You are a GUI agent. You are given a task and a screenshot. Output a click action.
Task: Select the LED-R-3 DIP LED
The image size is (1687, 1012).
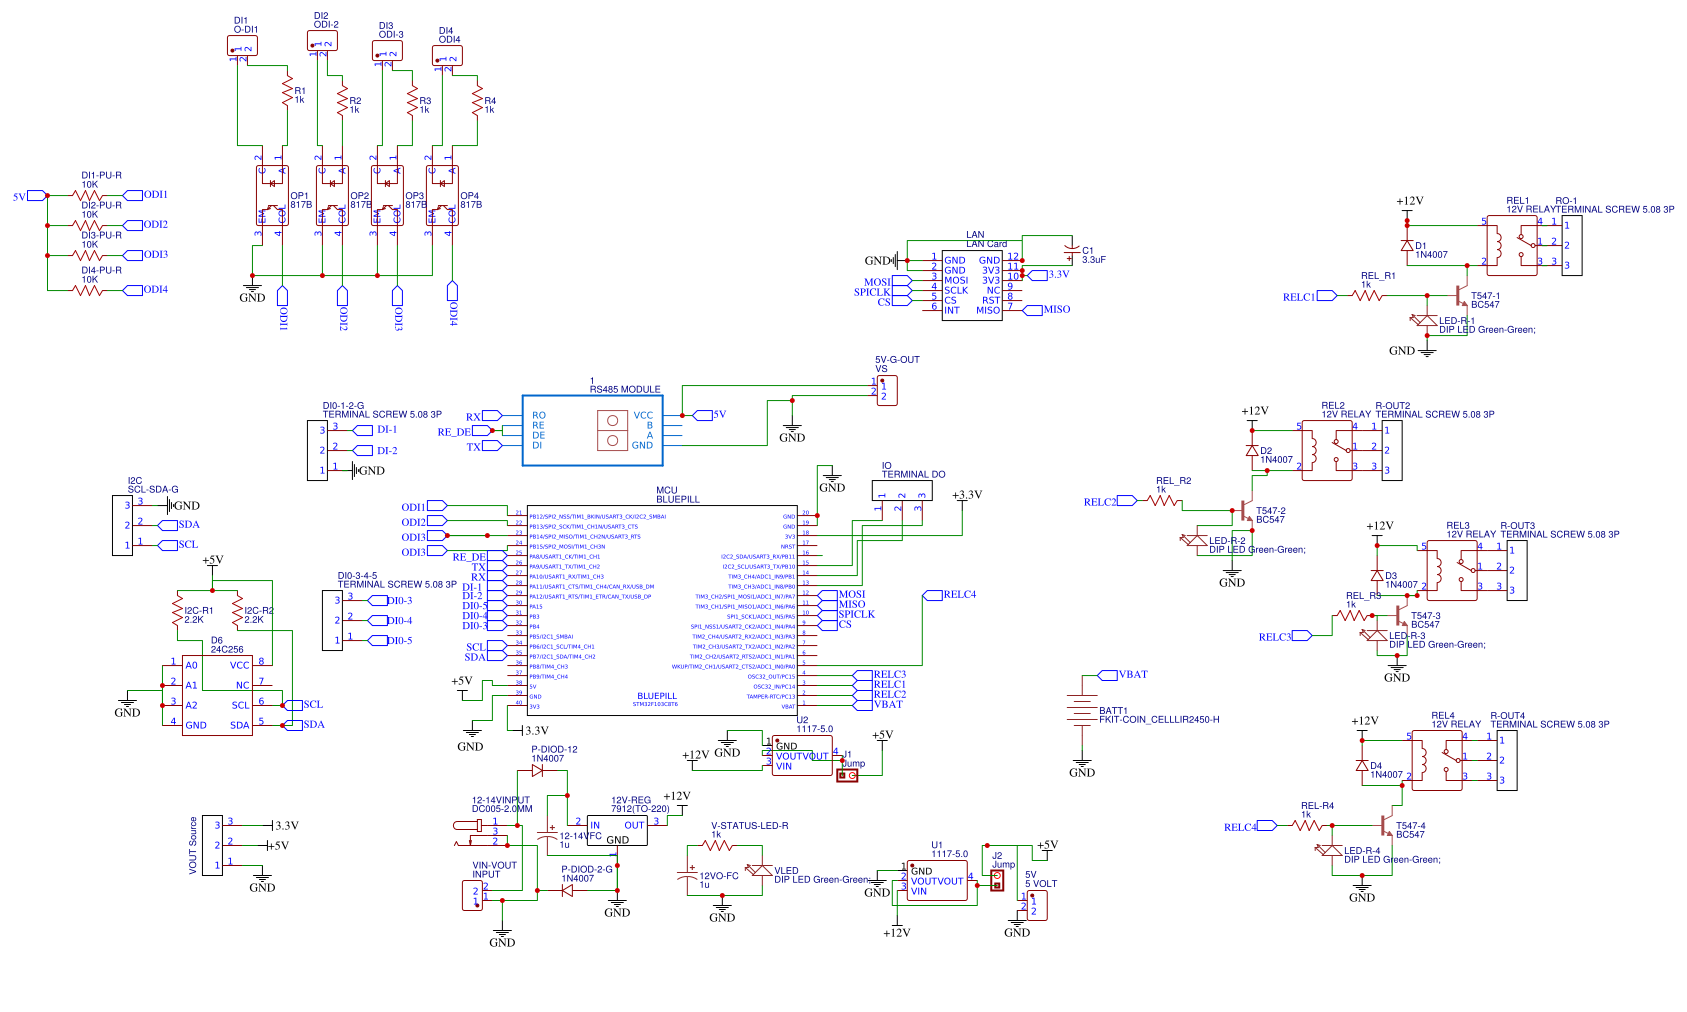click(x=1373, y=635)
